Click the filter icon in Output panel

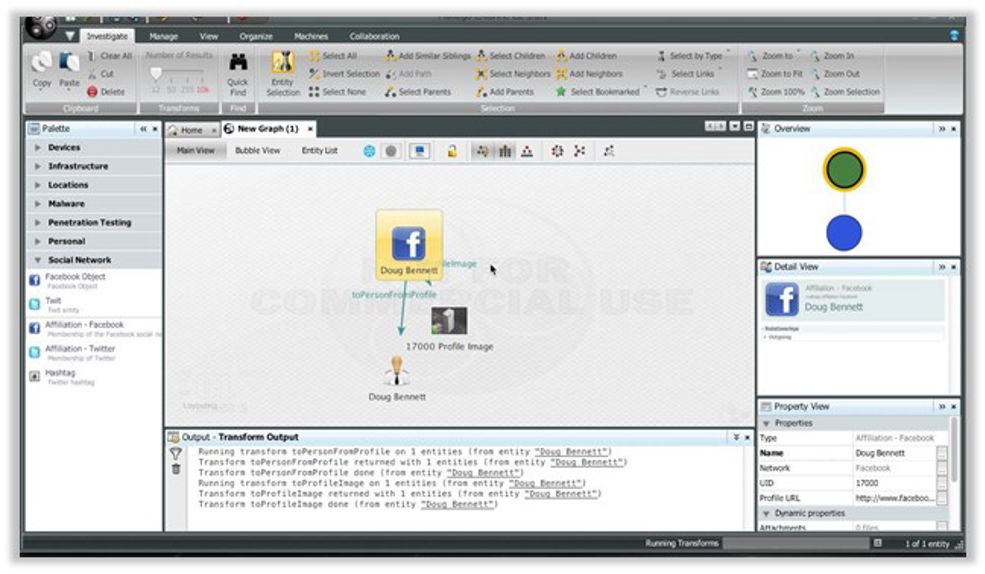(176, 453)
